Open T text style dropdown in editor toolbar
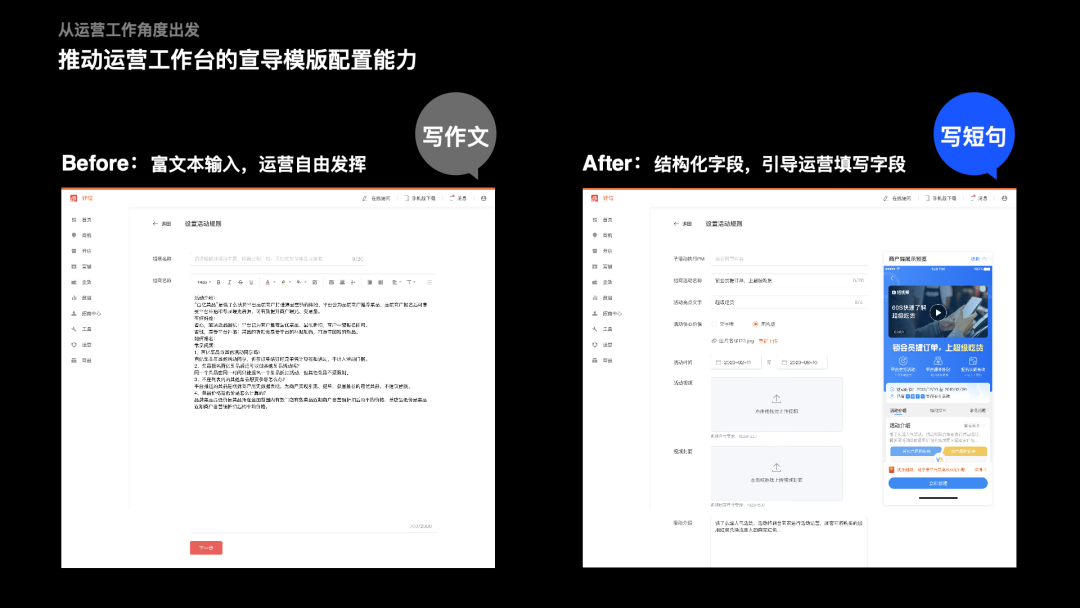Viewport: 1080px width, 608px height. pos(411,282)
